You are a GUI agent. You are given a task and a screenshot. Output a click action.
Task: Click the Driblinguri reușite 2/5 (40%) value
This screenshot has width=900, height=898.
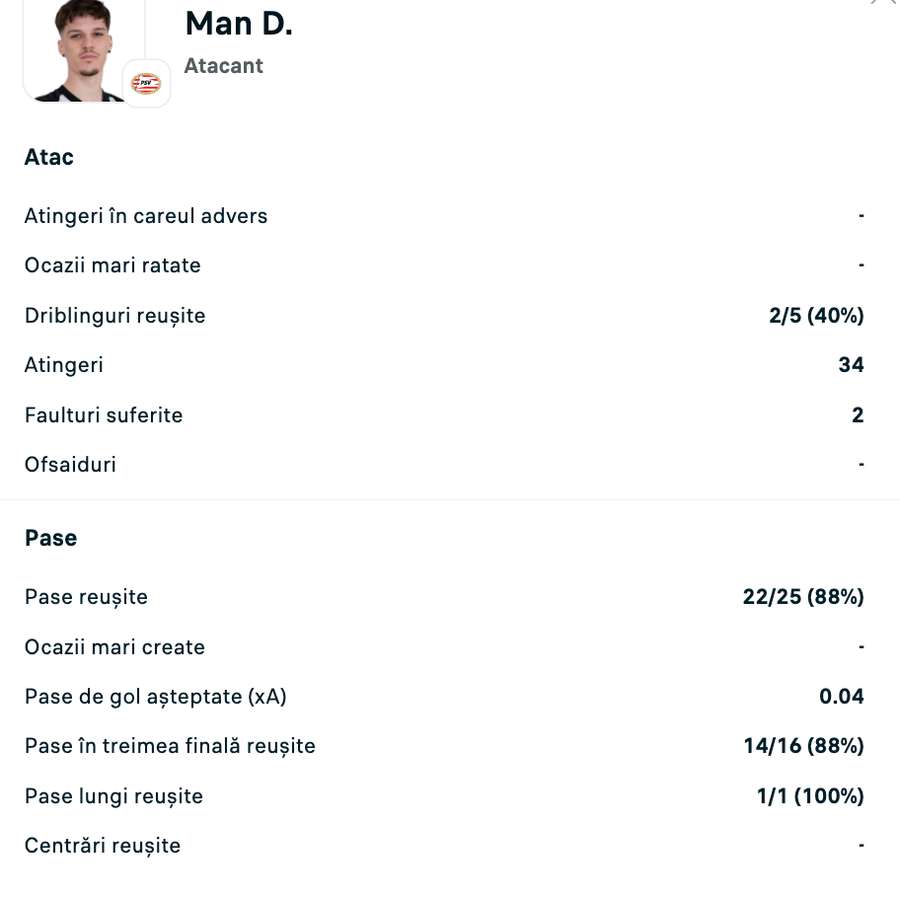[816, 316]
